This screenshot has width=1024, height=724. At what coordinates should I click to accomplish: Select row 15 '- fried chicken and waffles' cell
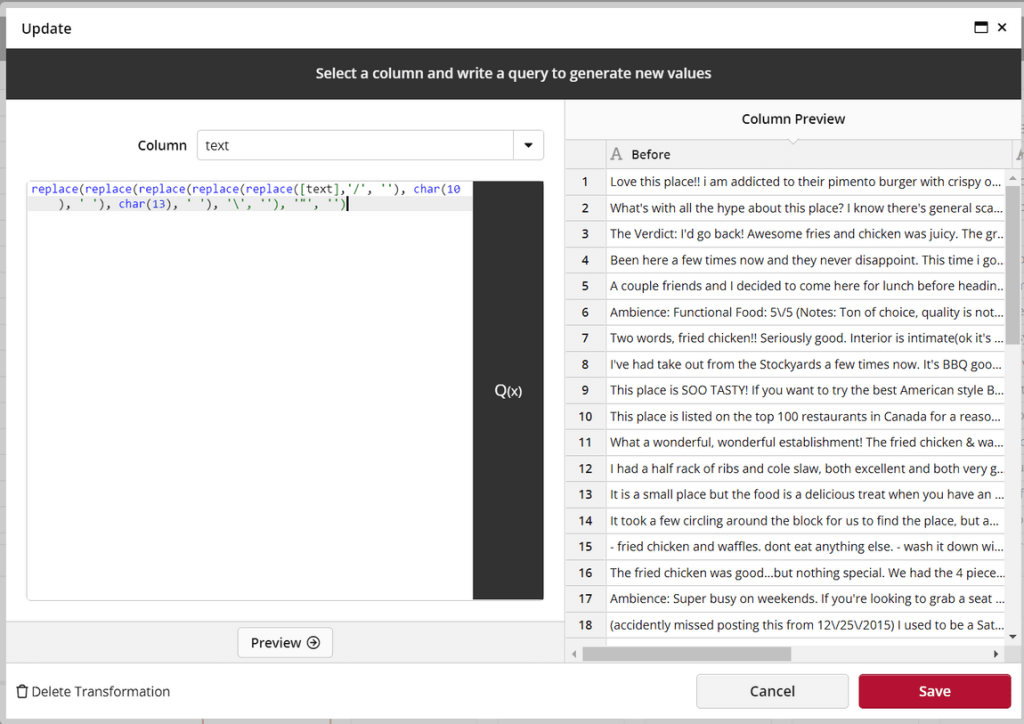806,546
